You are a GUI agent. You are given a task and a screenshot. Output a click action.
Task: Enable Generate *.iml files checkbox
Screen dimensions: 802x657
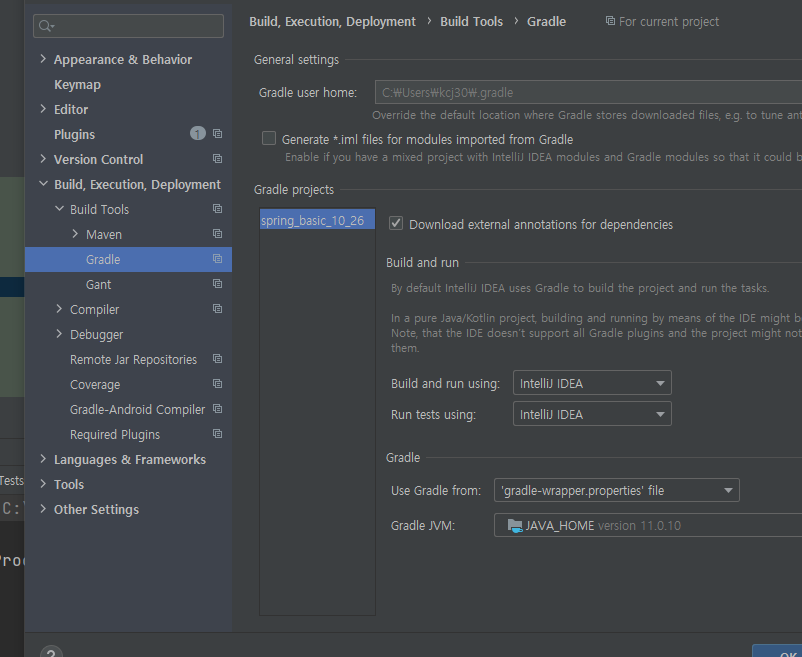[269, 139]
